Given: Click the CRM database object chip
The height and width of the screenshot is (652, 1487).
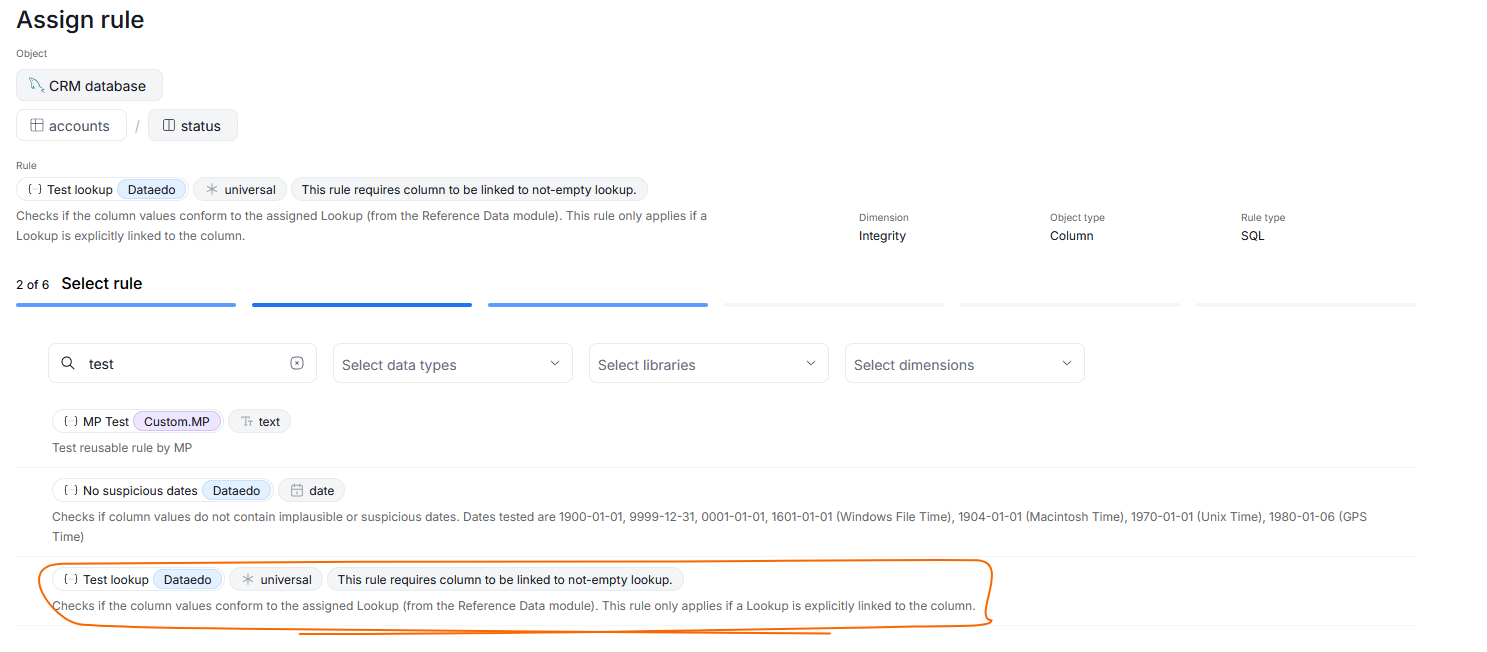Looking at the screenshot, I should click(89, 86).
